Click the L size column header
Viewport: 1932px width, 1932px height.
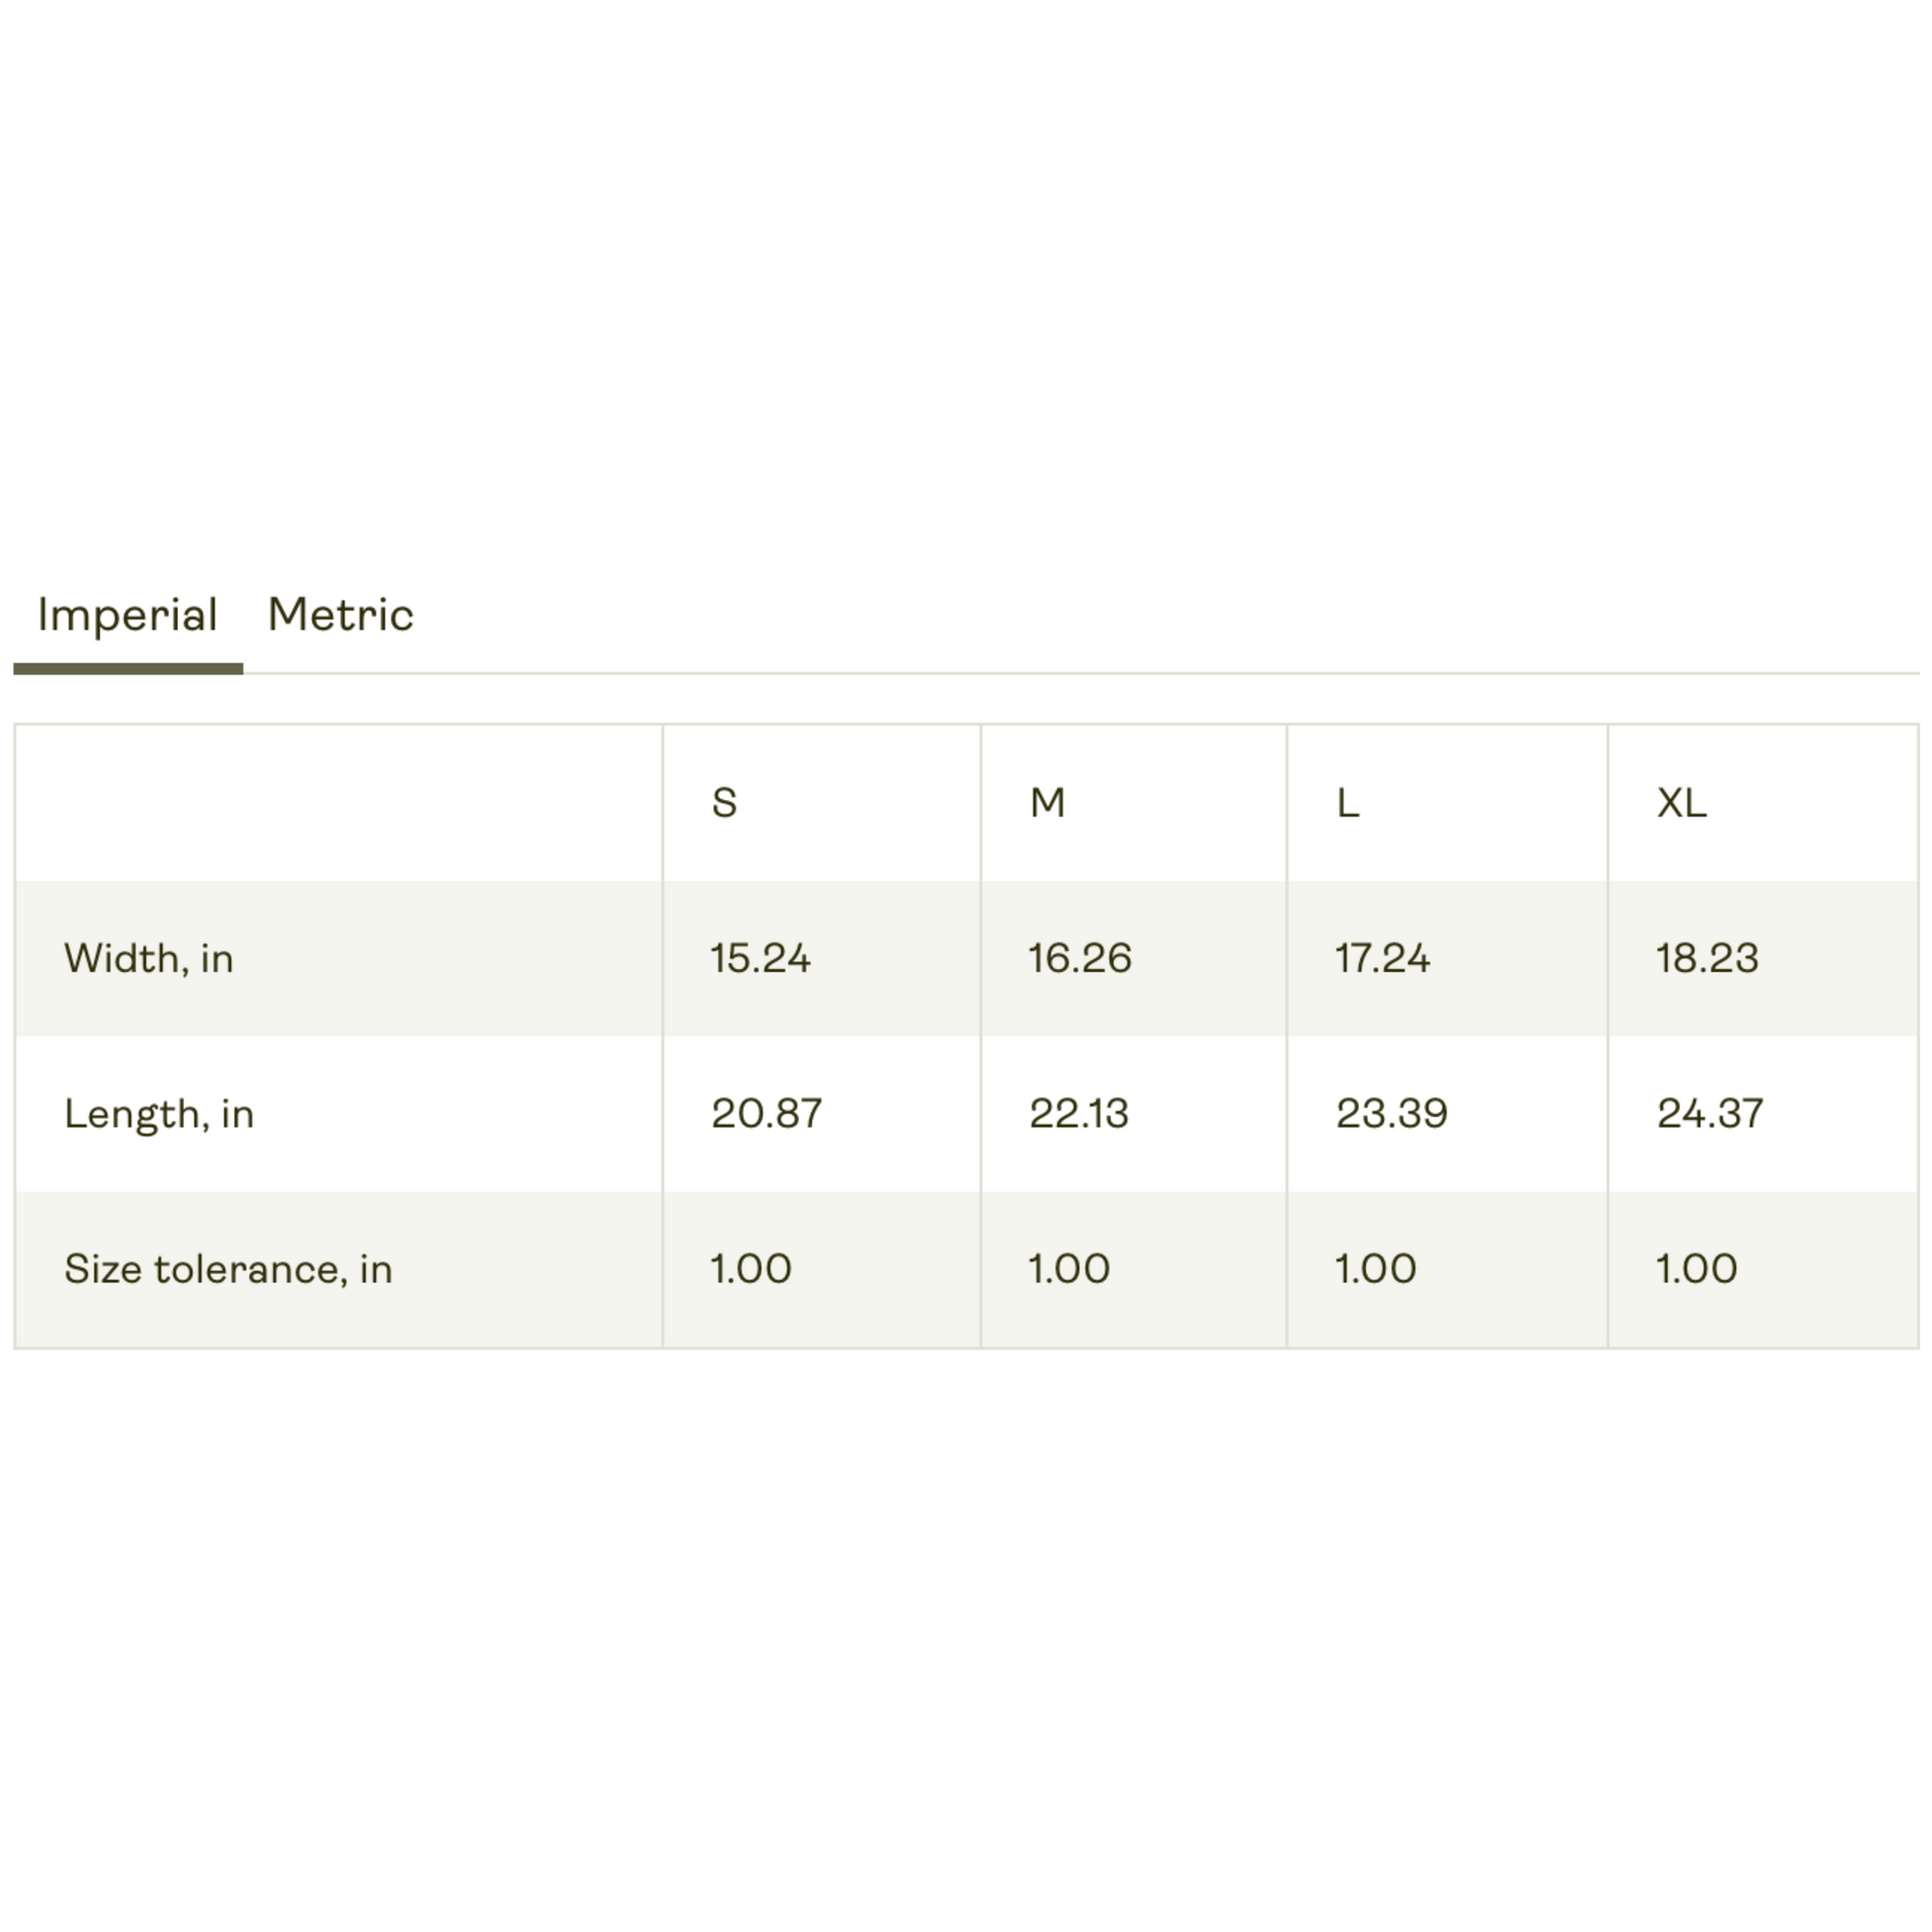[x=1347, y=802]
